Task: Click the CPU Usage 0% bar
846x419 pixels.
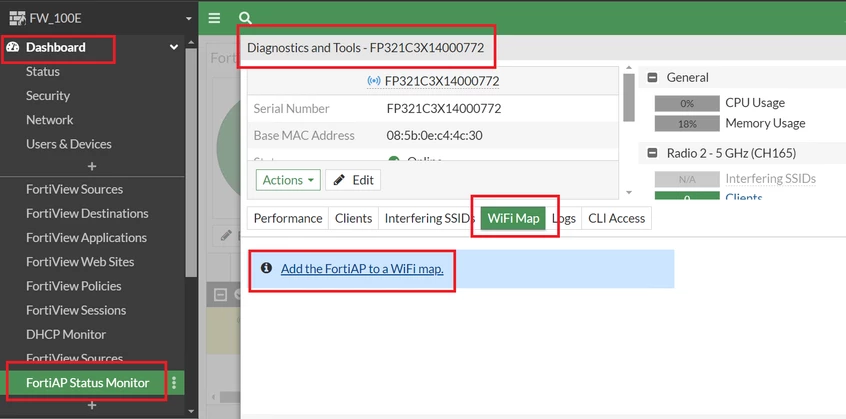Action: click(x=687, y=104)
